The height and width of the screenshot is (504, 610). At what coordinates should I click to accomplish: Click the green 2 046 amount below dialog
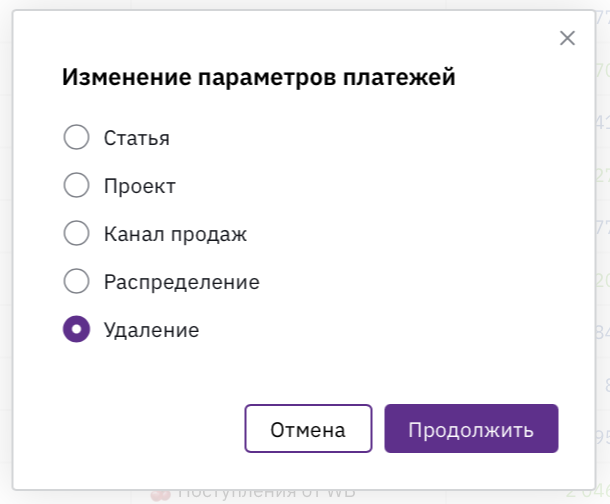point(587,494)
